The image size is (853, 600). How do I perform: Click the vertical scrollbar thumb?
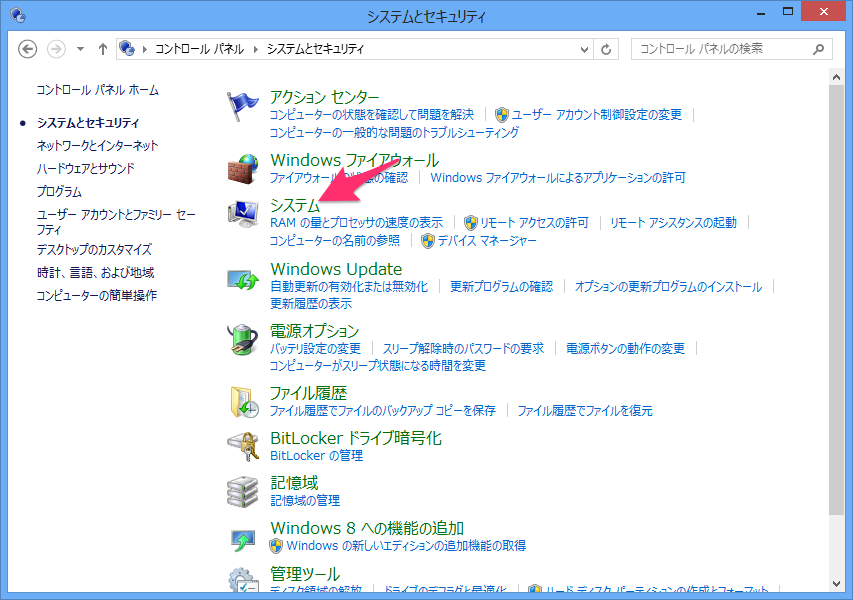[837, 300]
